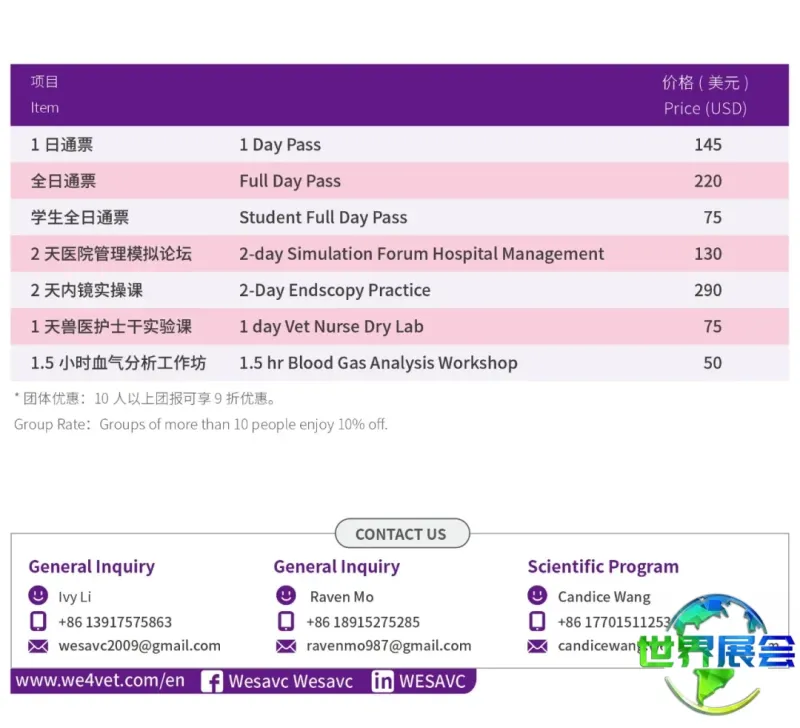Click the wesavc2009@gmail.com email address

point(139,646)
